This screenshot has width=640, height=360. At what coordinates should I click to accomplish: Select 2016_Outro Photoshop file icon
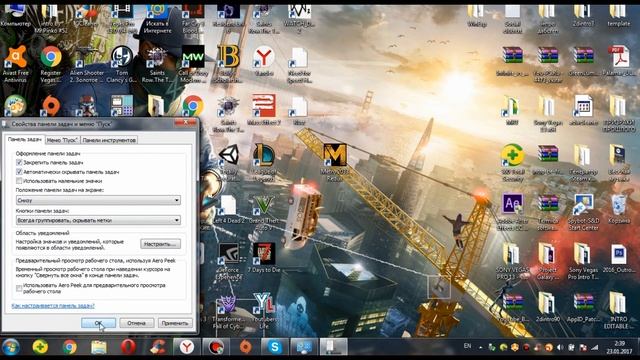click(619, 258)
